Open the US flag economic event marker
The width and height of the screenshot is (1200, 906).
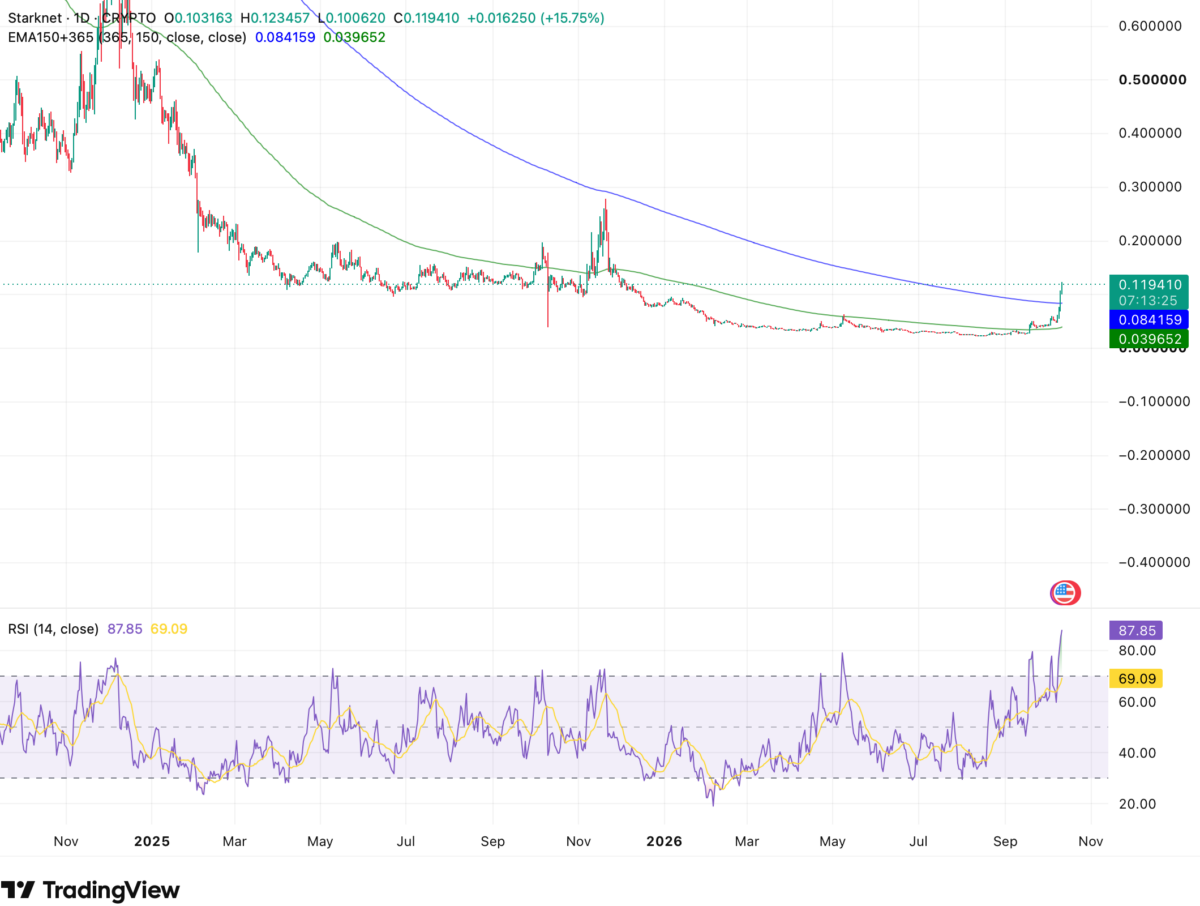click(x=1065, y=593)
